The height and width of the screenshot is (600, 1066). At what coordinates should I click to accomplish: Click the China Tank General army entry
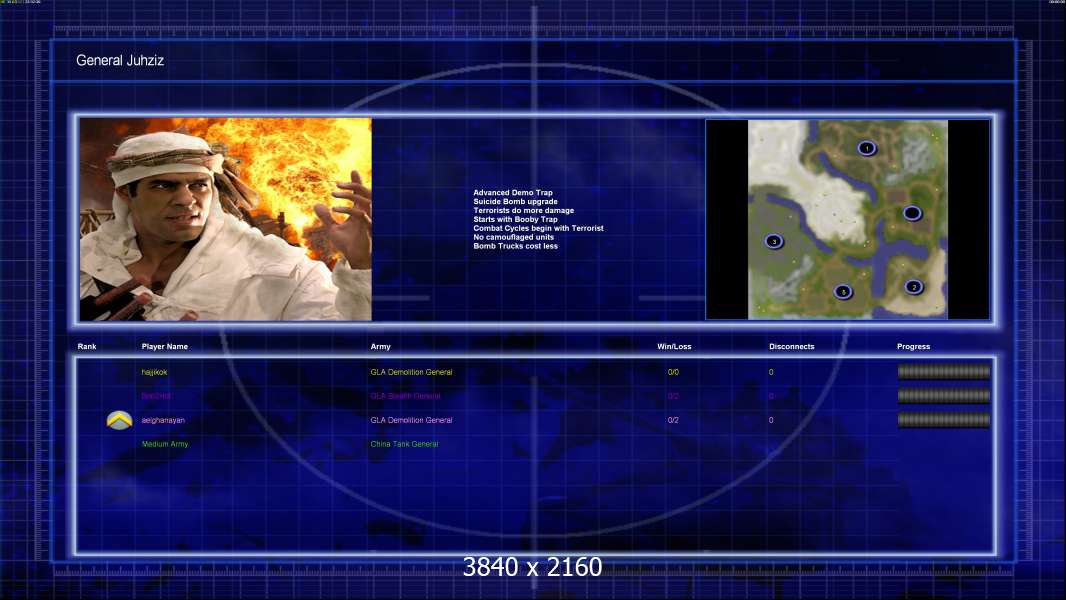tap(404, 444)
